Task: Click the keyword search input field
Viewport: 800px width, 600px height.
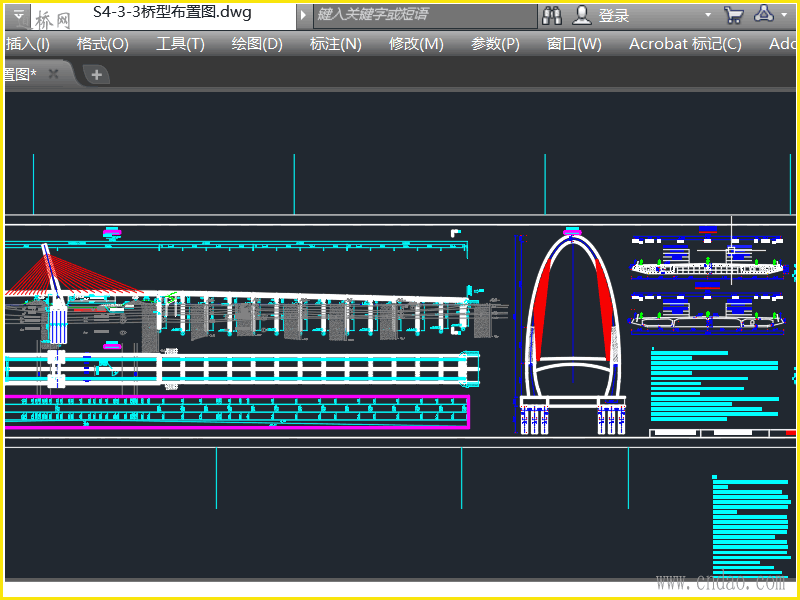Action: [x=425, y=15]
